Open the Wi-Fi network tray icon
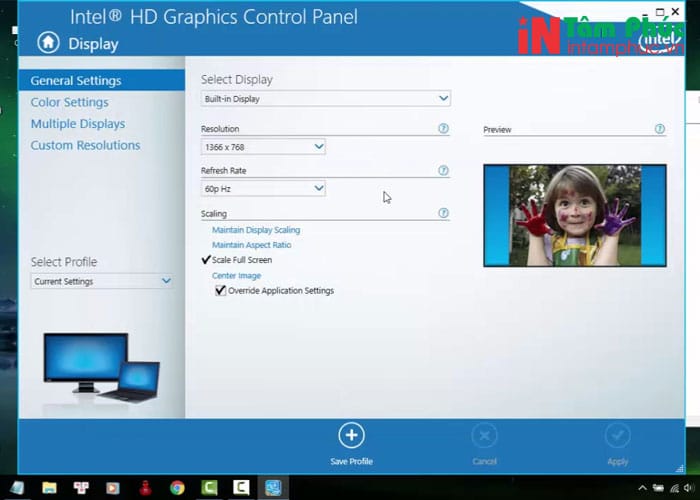Screen dimensions: 700x500 (x=675, y=488)
